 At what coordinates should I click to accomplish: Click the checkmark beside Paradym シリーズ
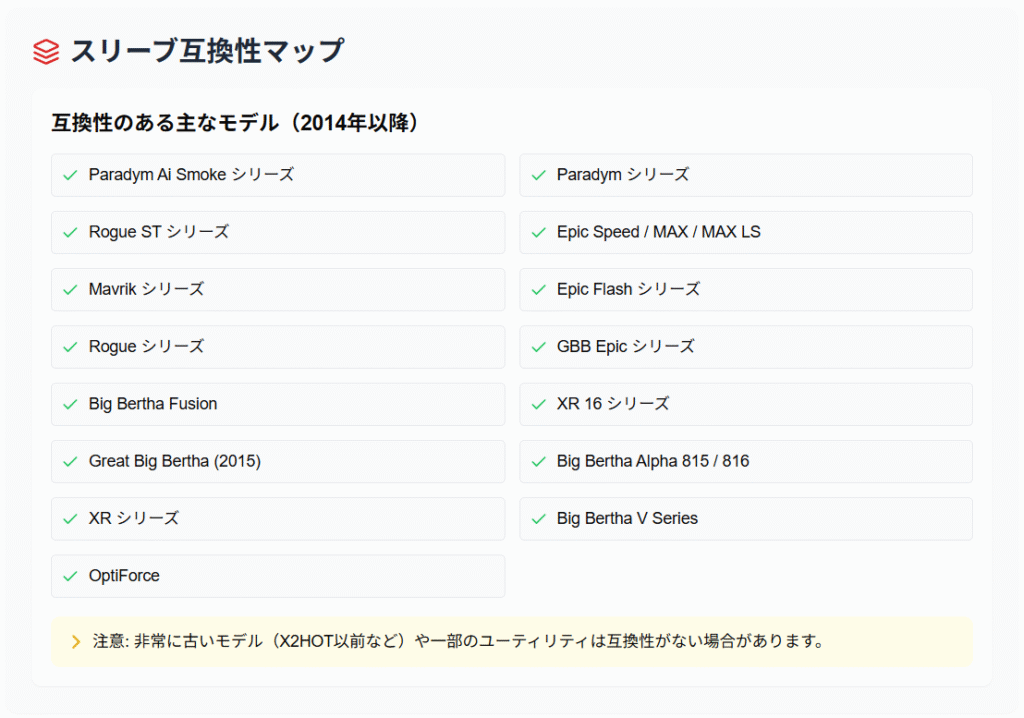539,175
